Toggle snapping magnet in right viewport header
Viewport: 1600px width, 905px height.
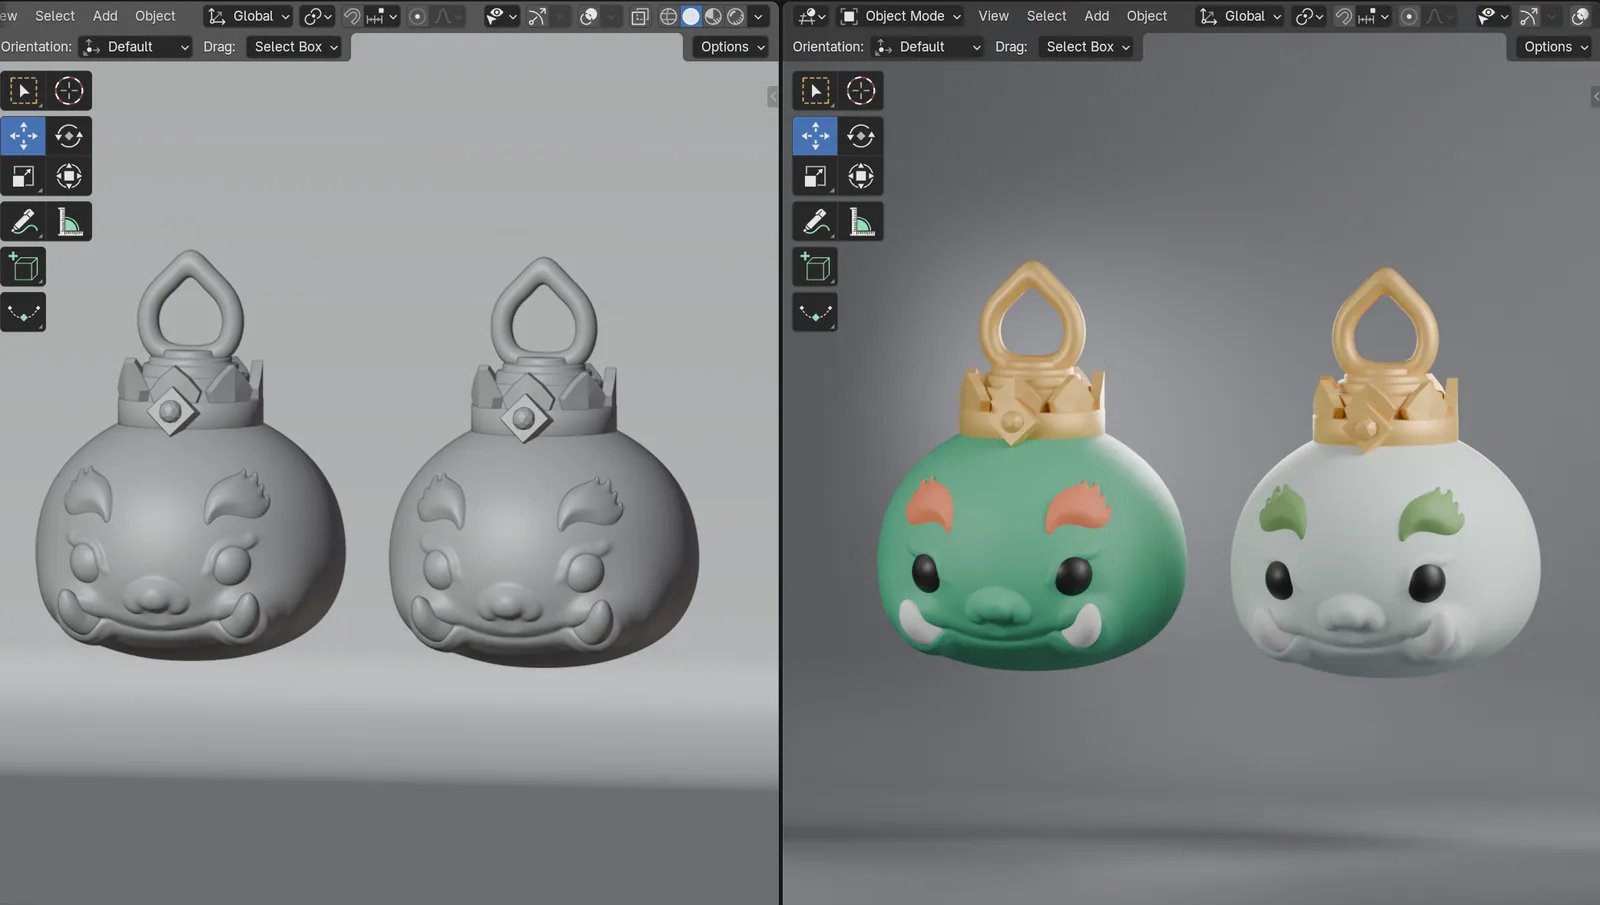coord(1344,16)
